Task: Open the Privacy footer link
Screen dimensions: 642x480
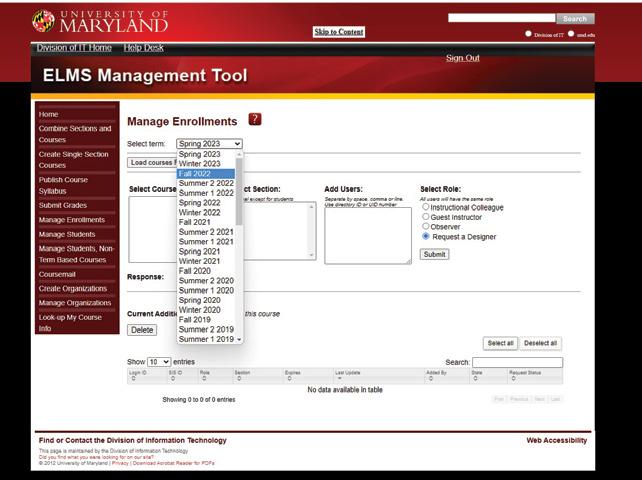Action: click(x=120, y=463)
